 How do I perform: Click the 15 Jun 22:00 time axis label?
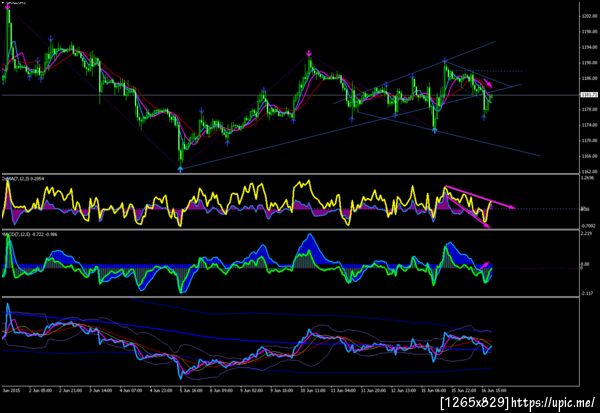pyautogui.click(x=464, y=390)
